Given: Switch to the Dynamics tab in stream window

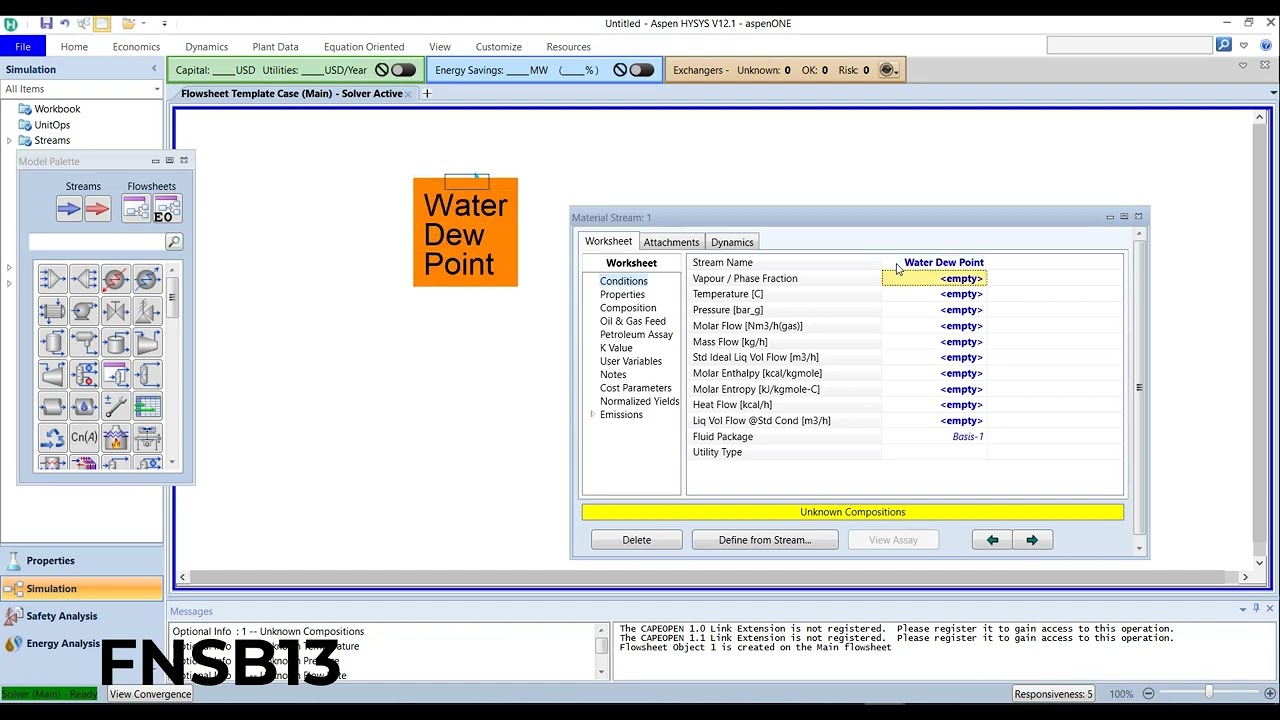Looking at the screenshot, I should coord(732,242).
